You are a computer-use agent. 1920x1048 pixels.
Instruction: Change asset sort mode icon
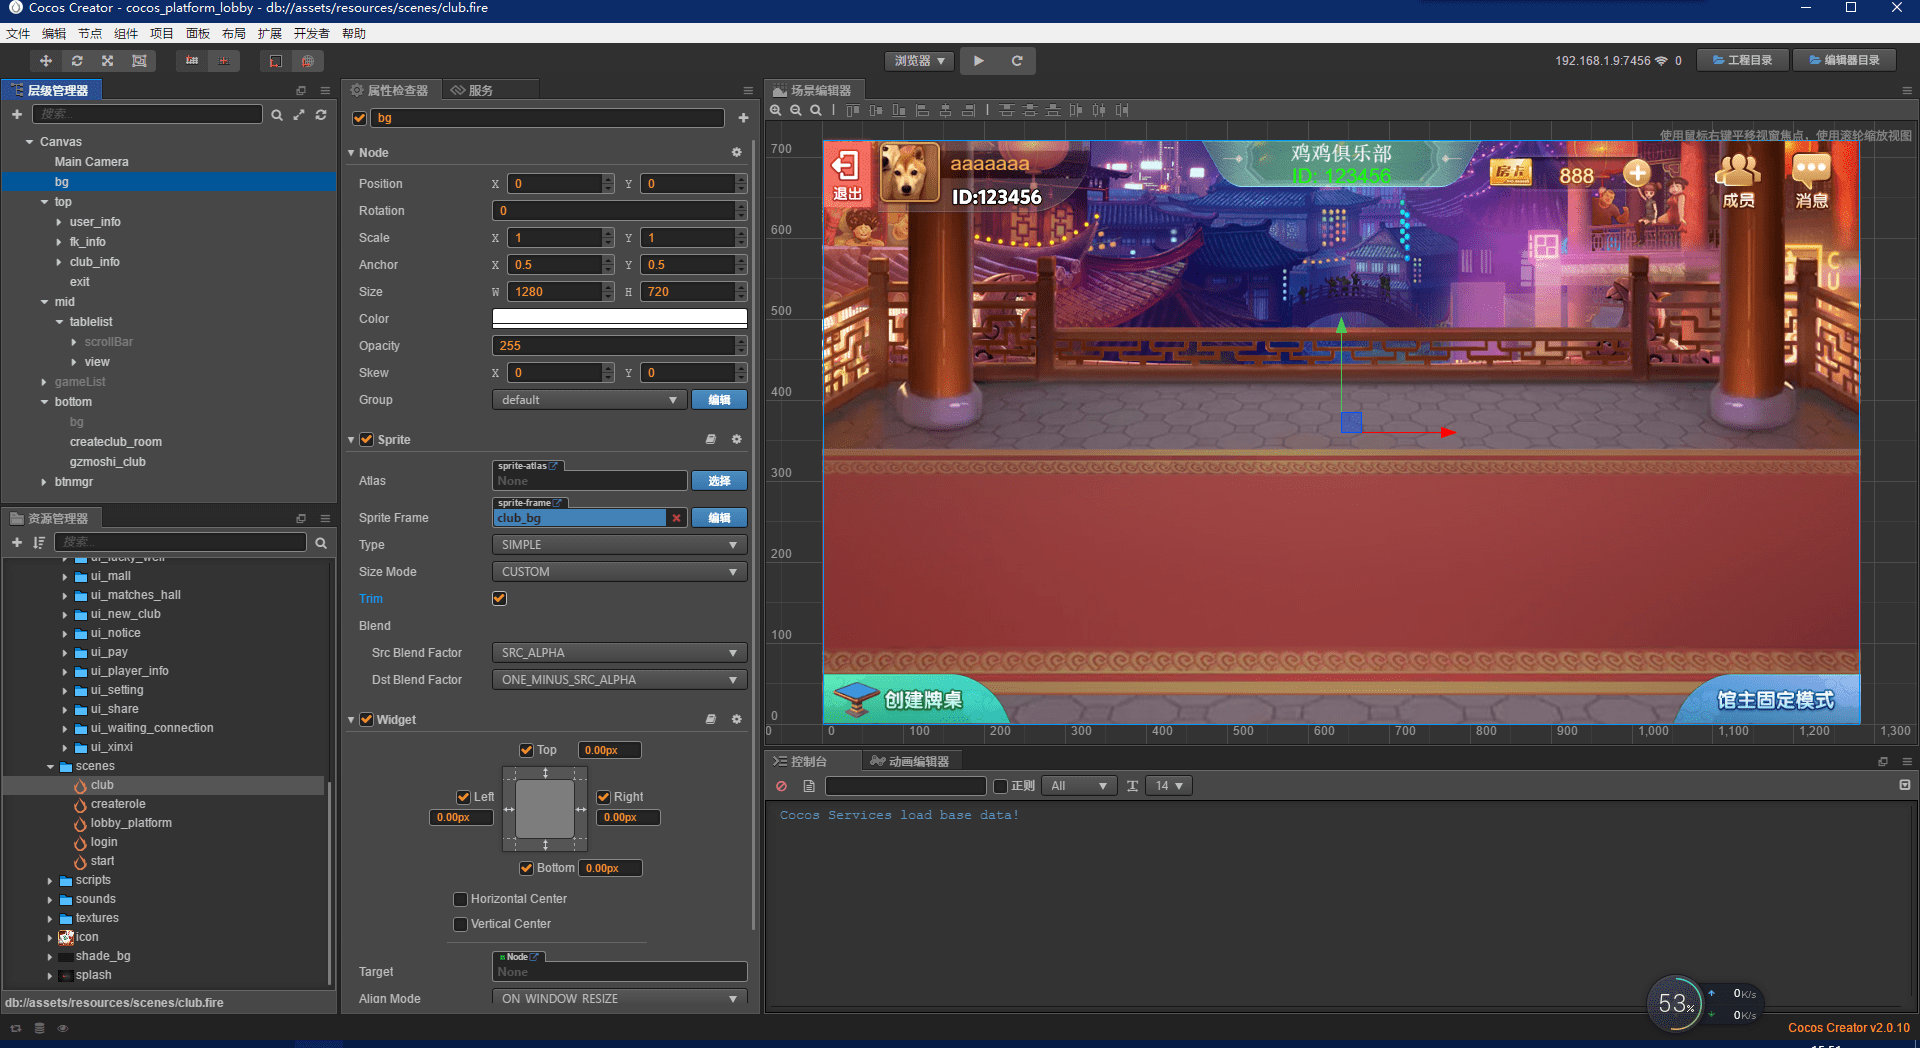point(39,543)
